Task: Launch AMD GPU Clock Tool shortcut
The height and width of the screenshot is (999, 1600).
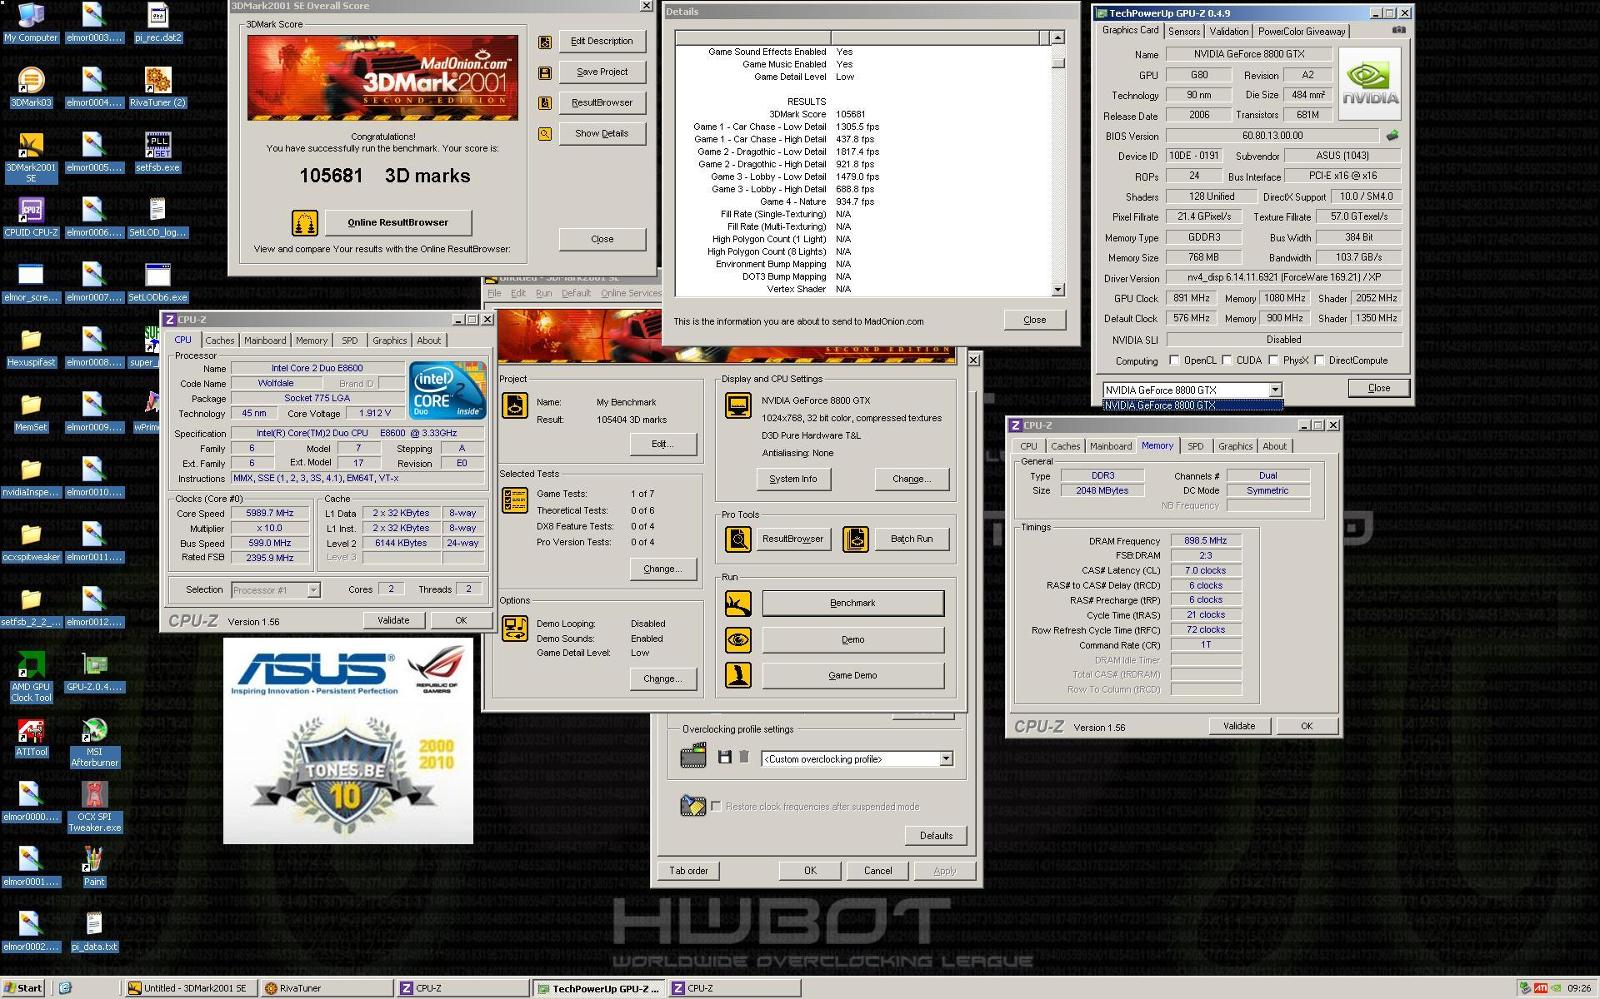Action: coord(31,677)
